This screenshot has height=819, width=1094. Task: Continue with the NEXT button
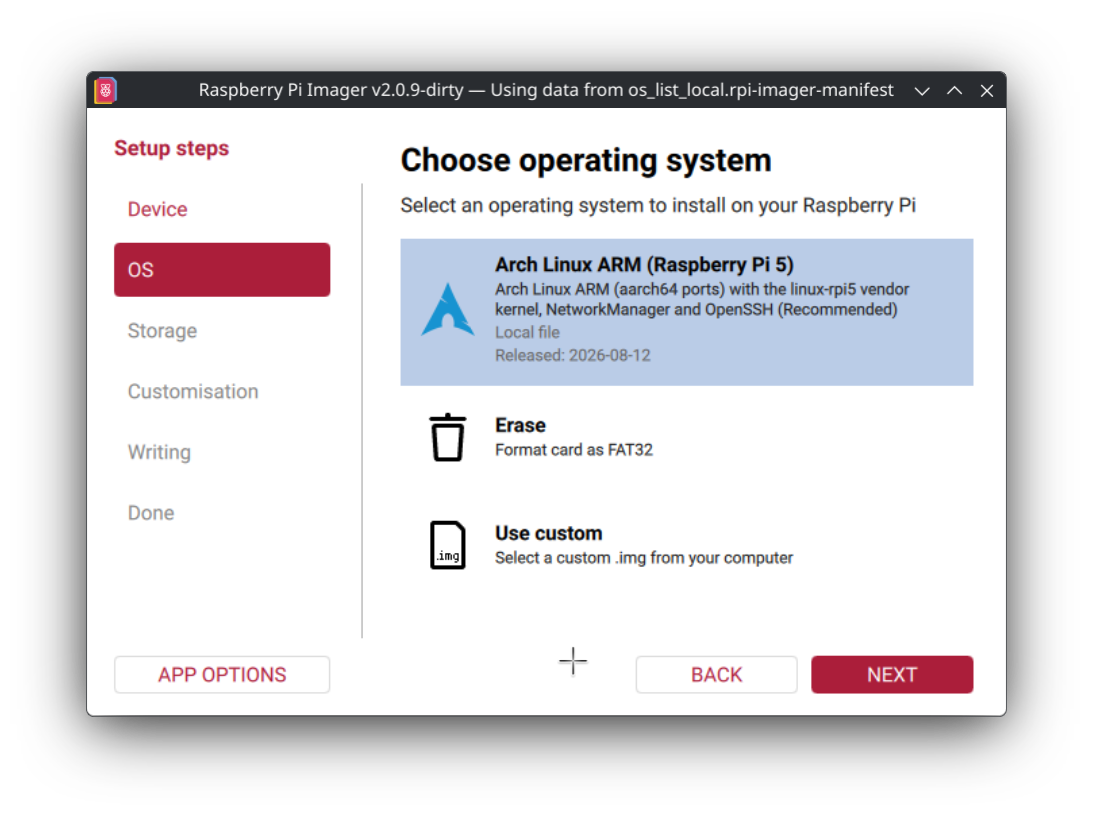892,675
